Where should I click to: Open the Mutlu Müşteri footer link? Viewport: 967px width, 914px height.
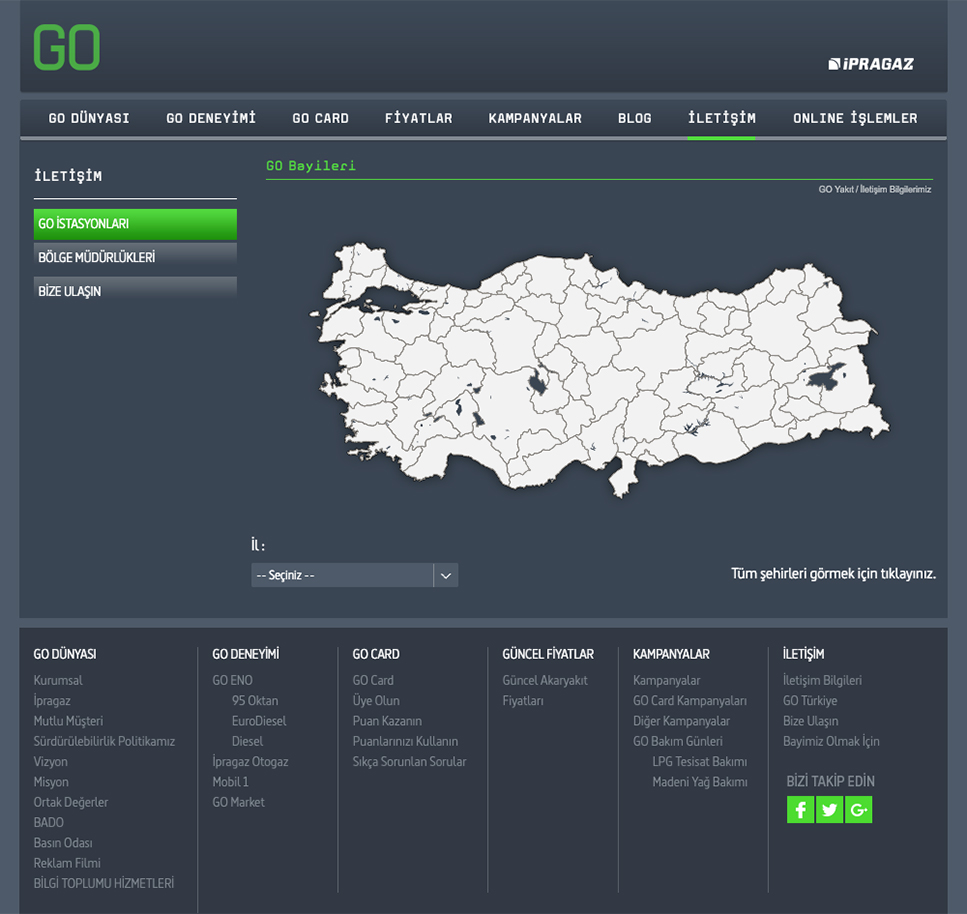point(68,721)
